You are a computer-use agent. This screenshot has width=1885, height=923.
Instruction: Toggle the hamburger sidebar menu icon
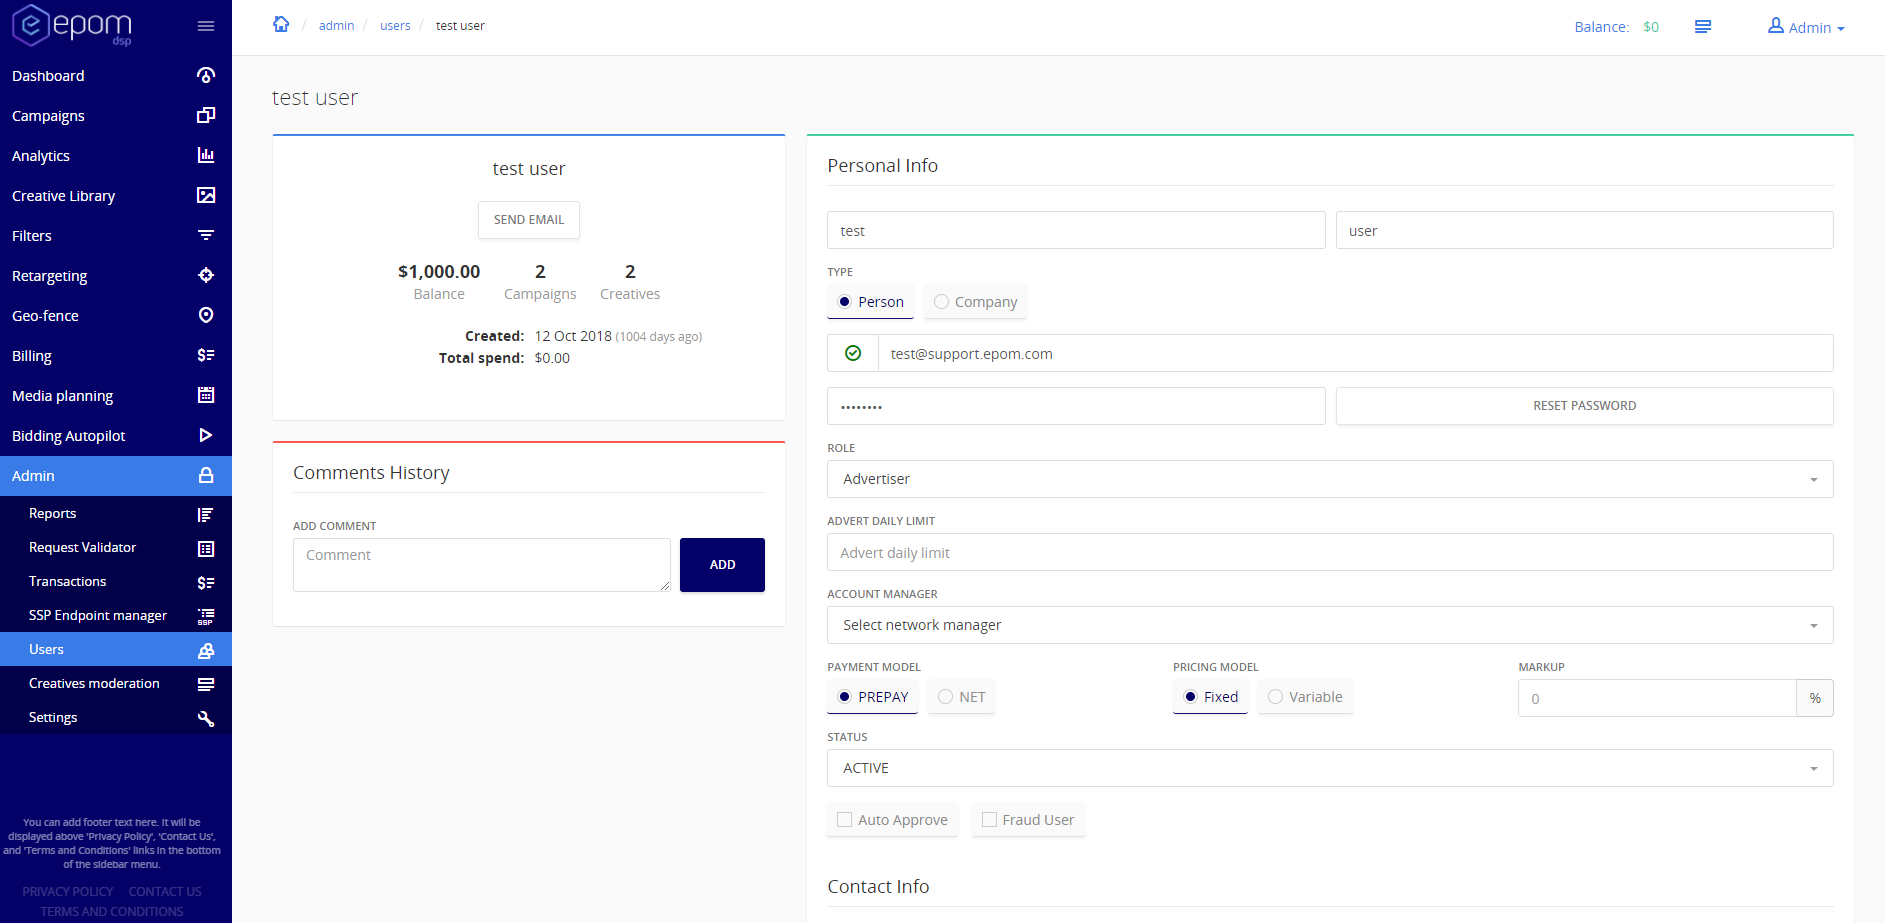click(x=206, y=26)
